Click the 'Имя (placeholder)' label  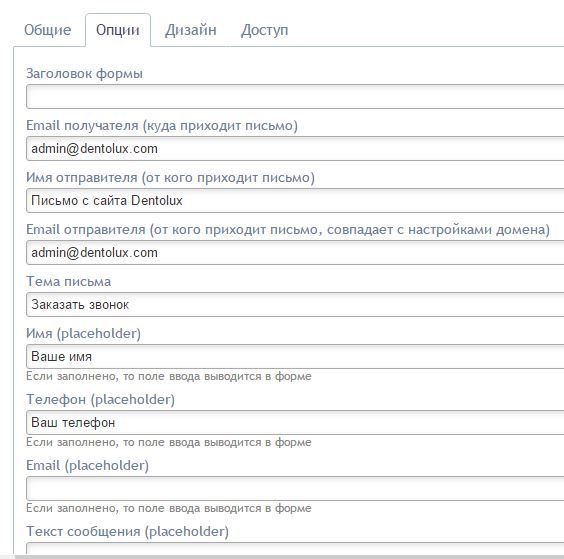(x=83, y=333)
